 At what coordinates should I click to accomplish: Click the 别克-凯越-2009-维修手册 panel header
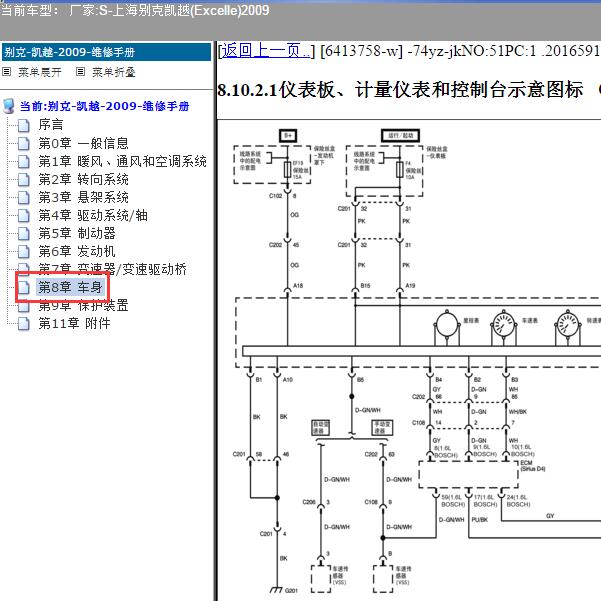(107, 52)
